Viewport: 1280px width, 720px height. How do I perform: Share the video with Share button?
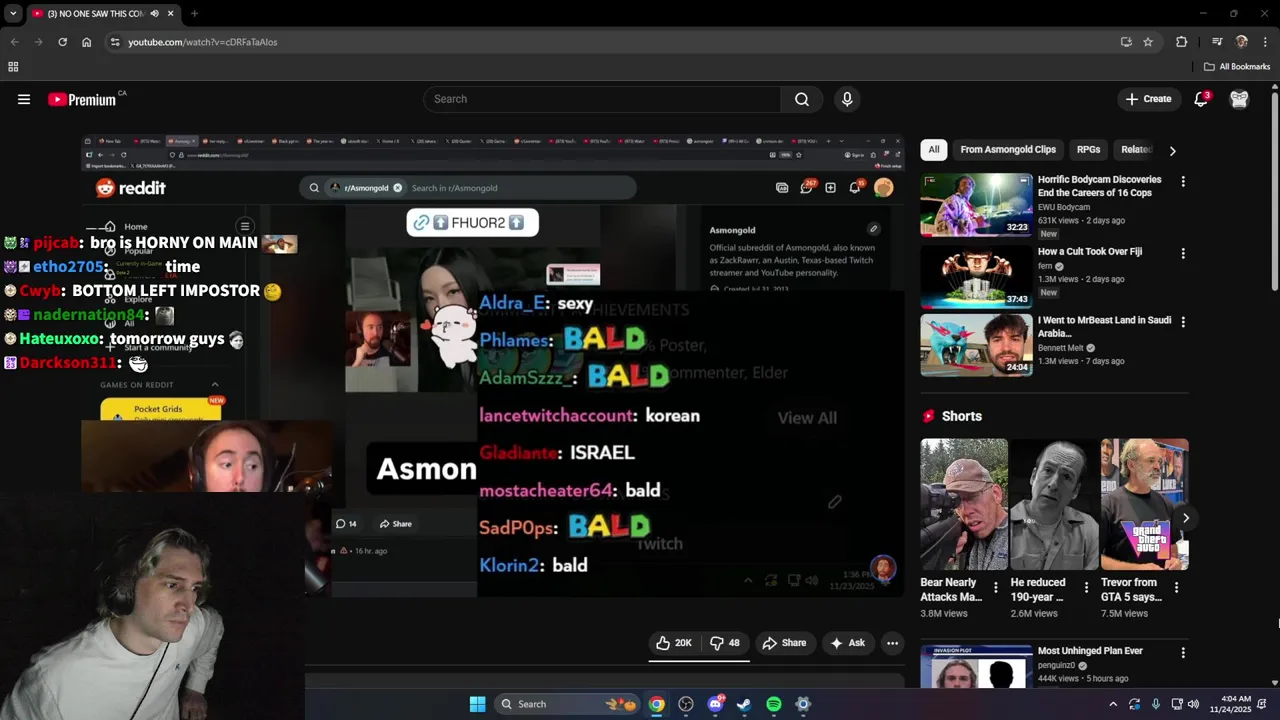tap(784, 643)
